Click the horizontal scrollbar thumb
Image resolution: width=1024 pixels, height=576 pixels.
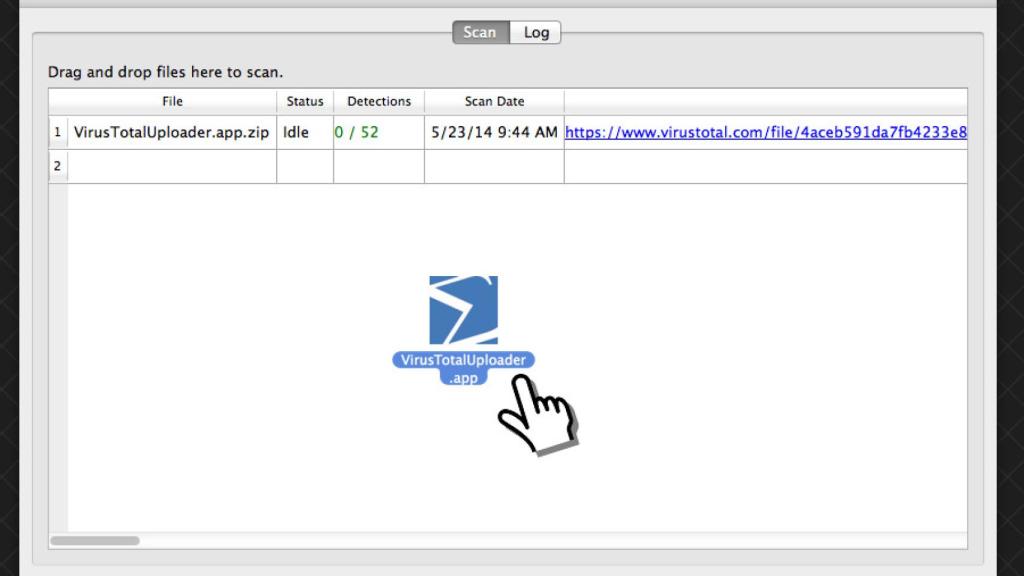click(94, 540)
